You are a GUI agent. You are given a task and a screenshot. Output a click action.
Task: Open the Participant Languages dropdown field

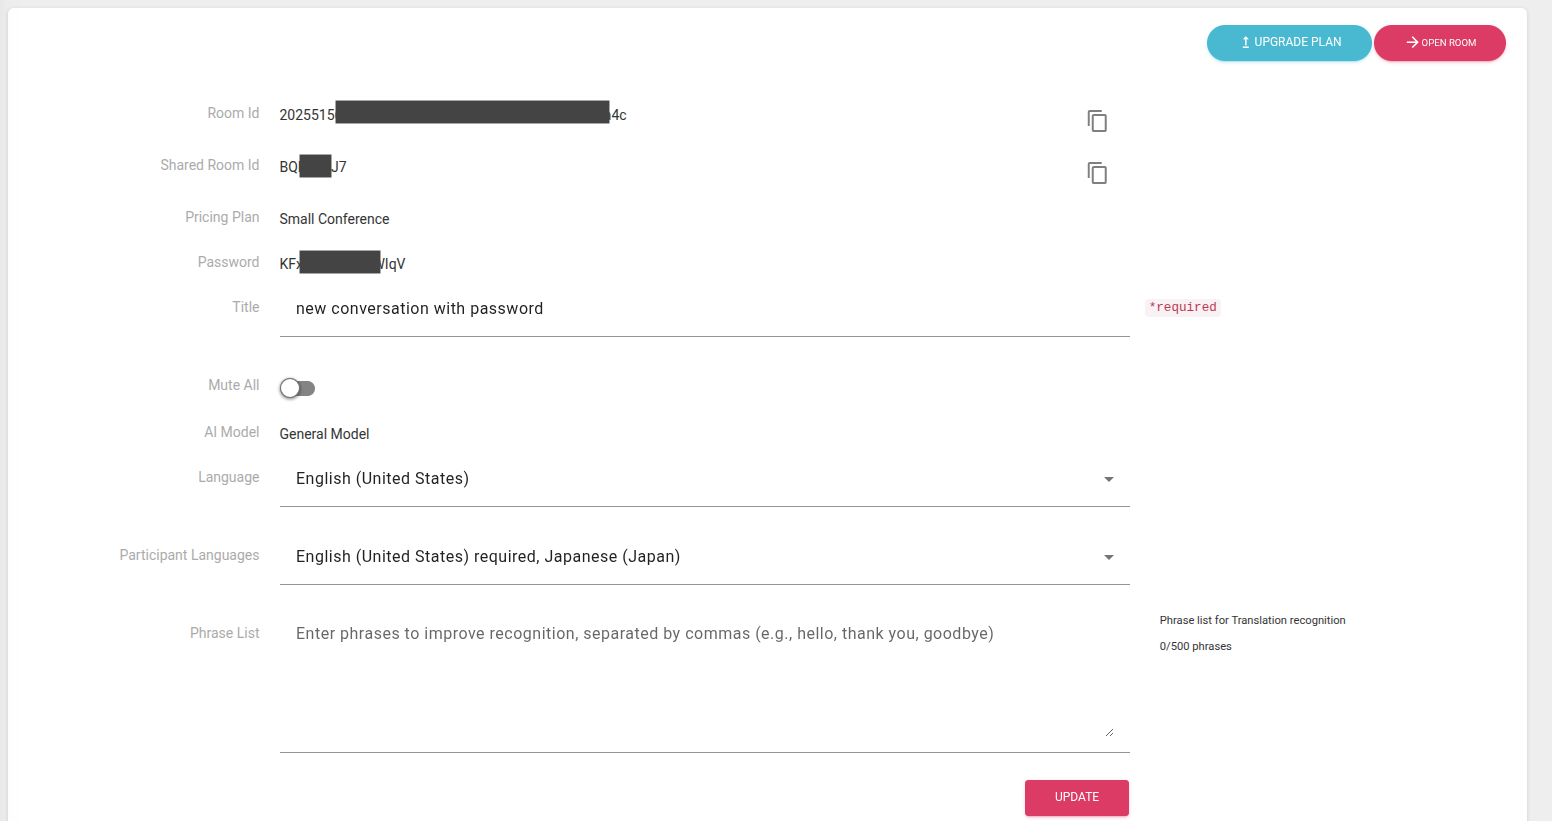[690, 557]
